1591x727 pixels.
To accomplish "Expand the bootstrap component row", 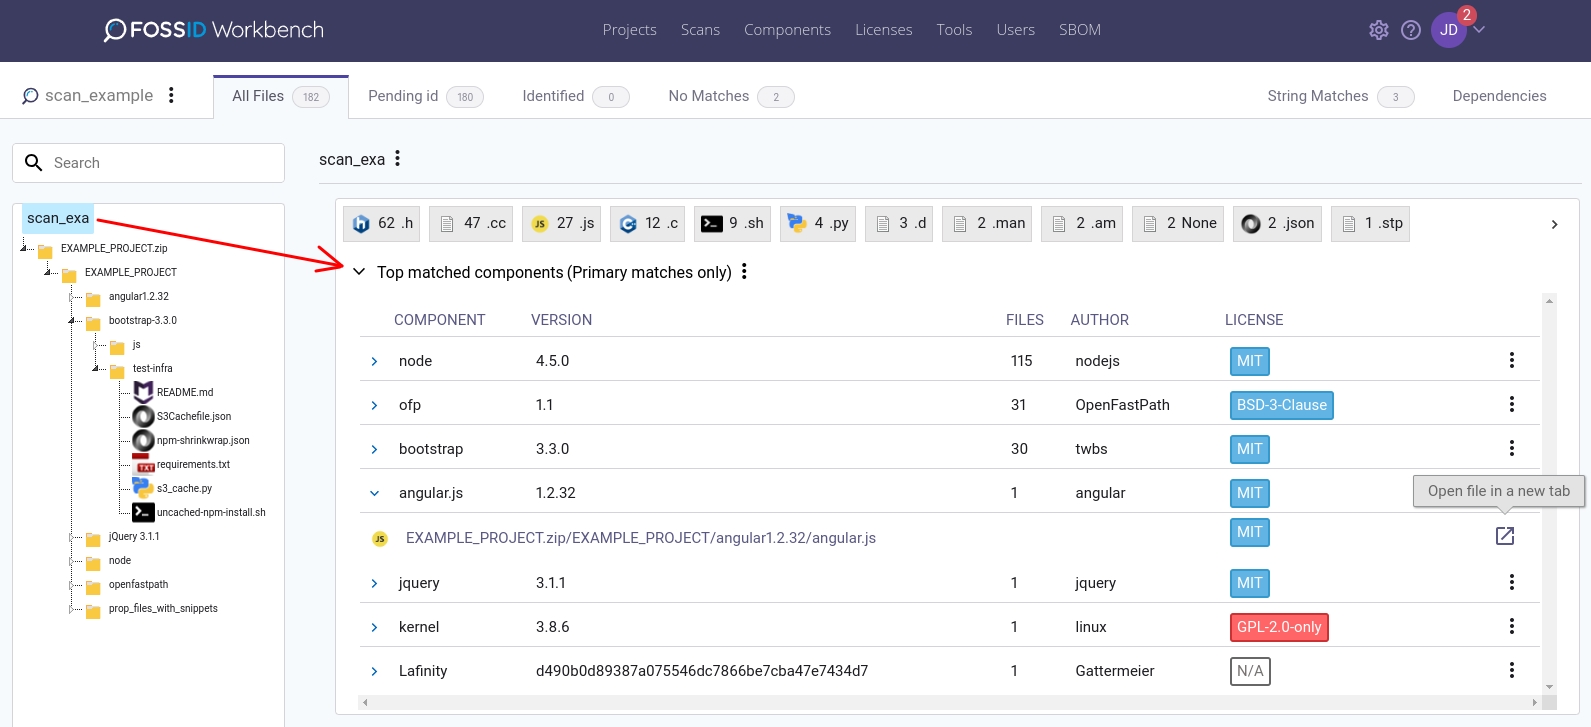I will click(375, 449).
